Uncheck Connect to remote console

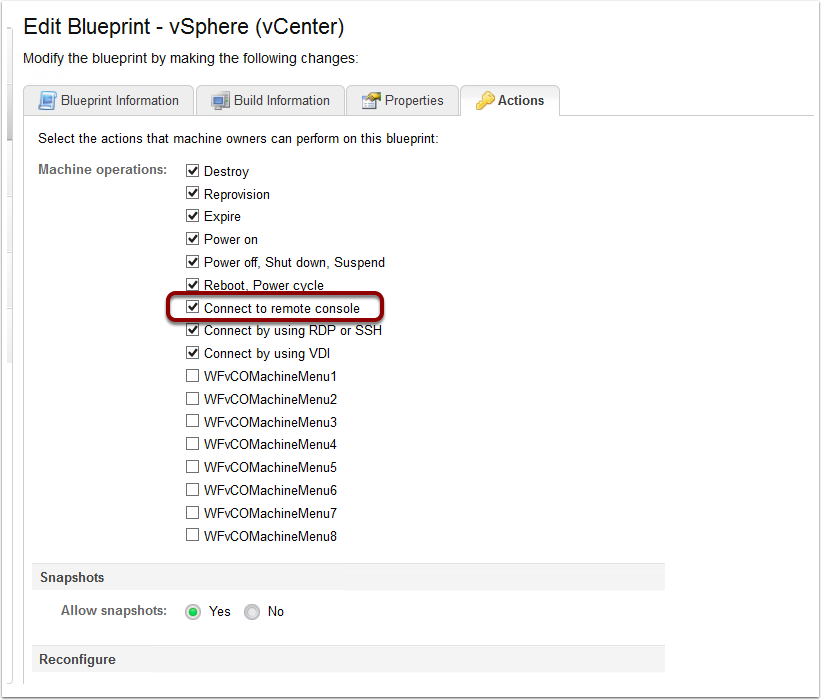point(193,307)
